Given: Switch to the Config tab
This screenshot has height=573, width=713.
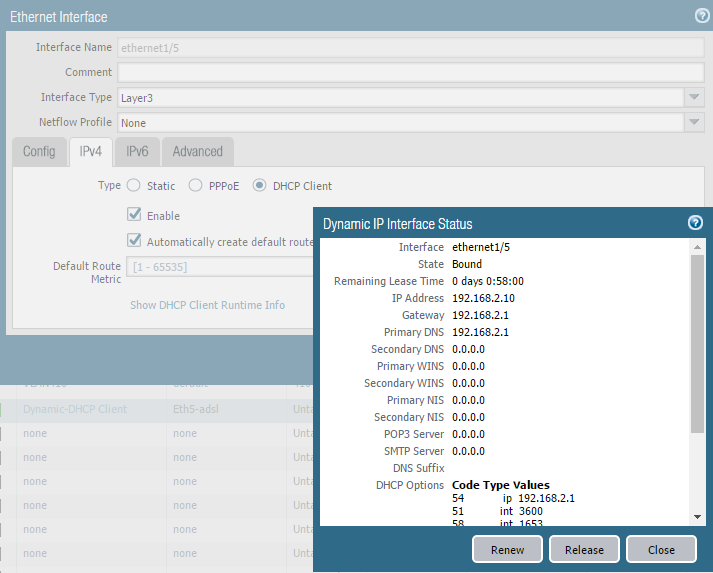Looking at the screenshot, I should pos(39,152).
